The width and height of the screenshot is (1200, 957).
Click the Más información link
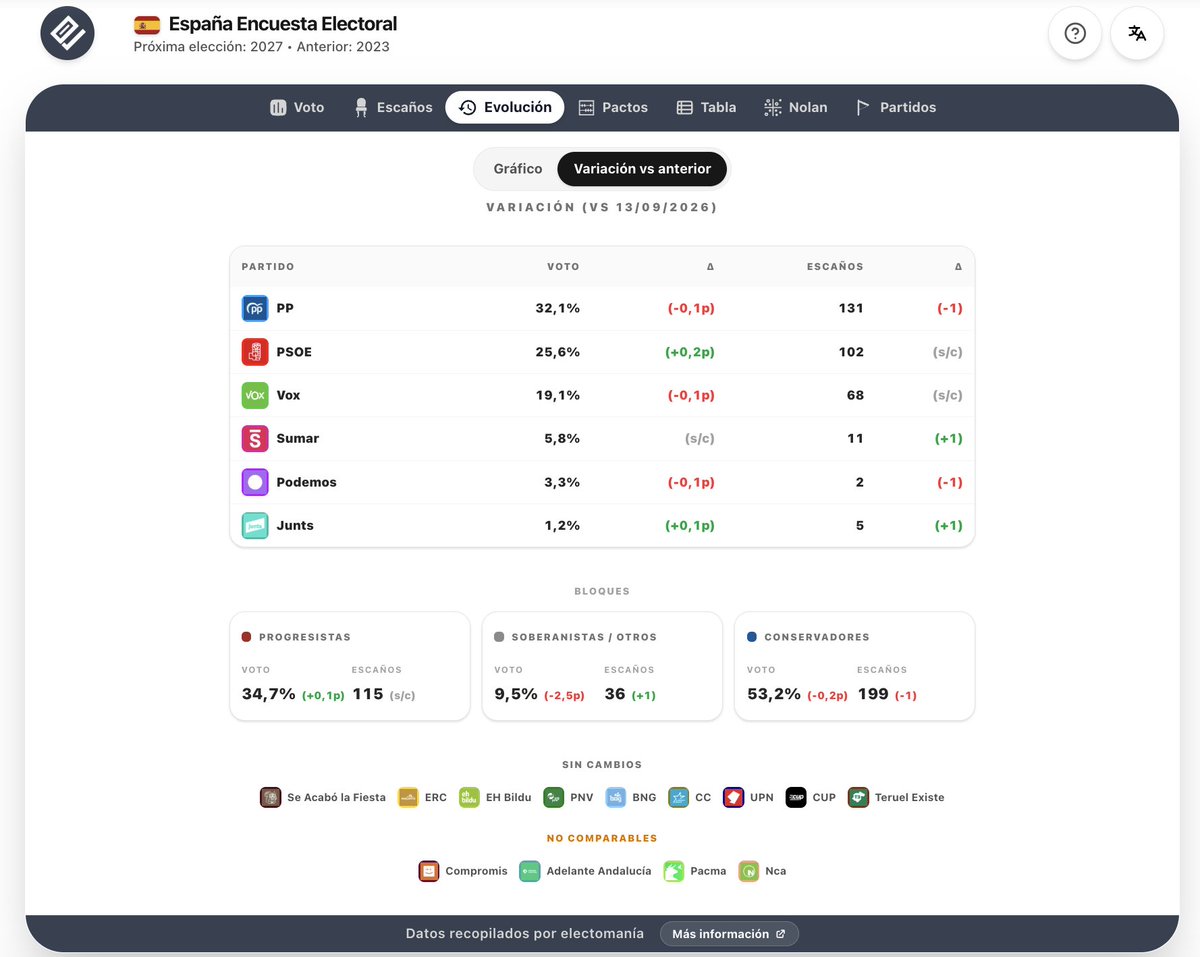coord(729,934)
